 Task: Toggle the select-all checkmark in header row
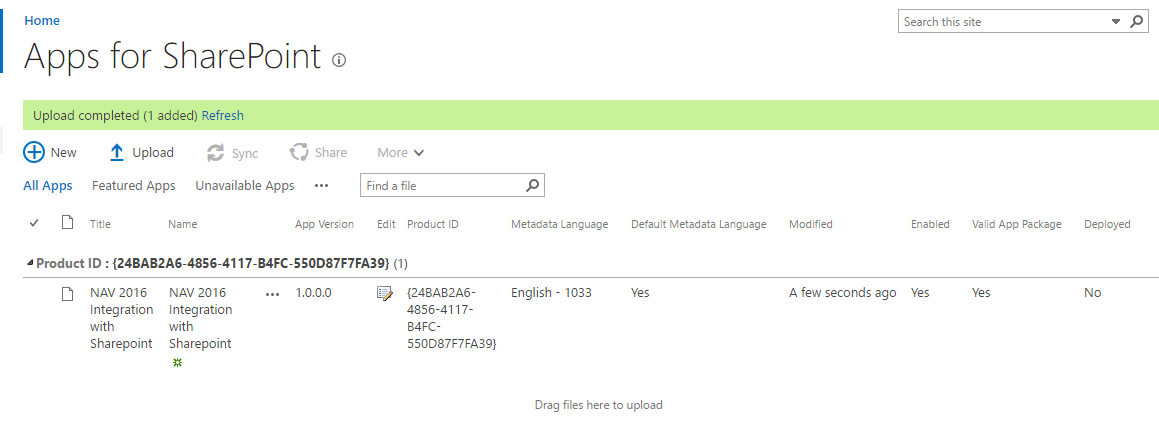coord(34,223)
